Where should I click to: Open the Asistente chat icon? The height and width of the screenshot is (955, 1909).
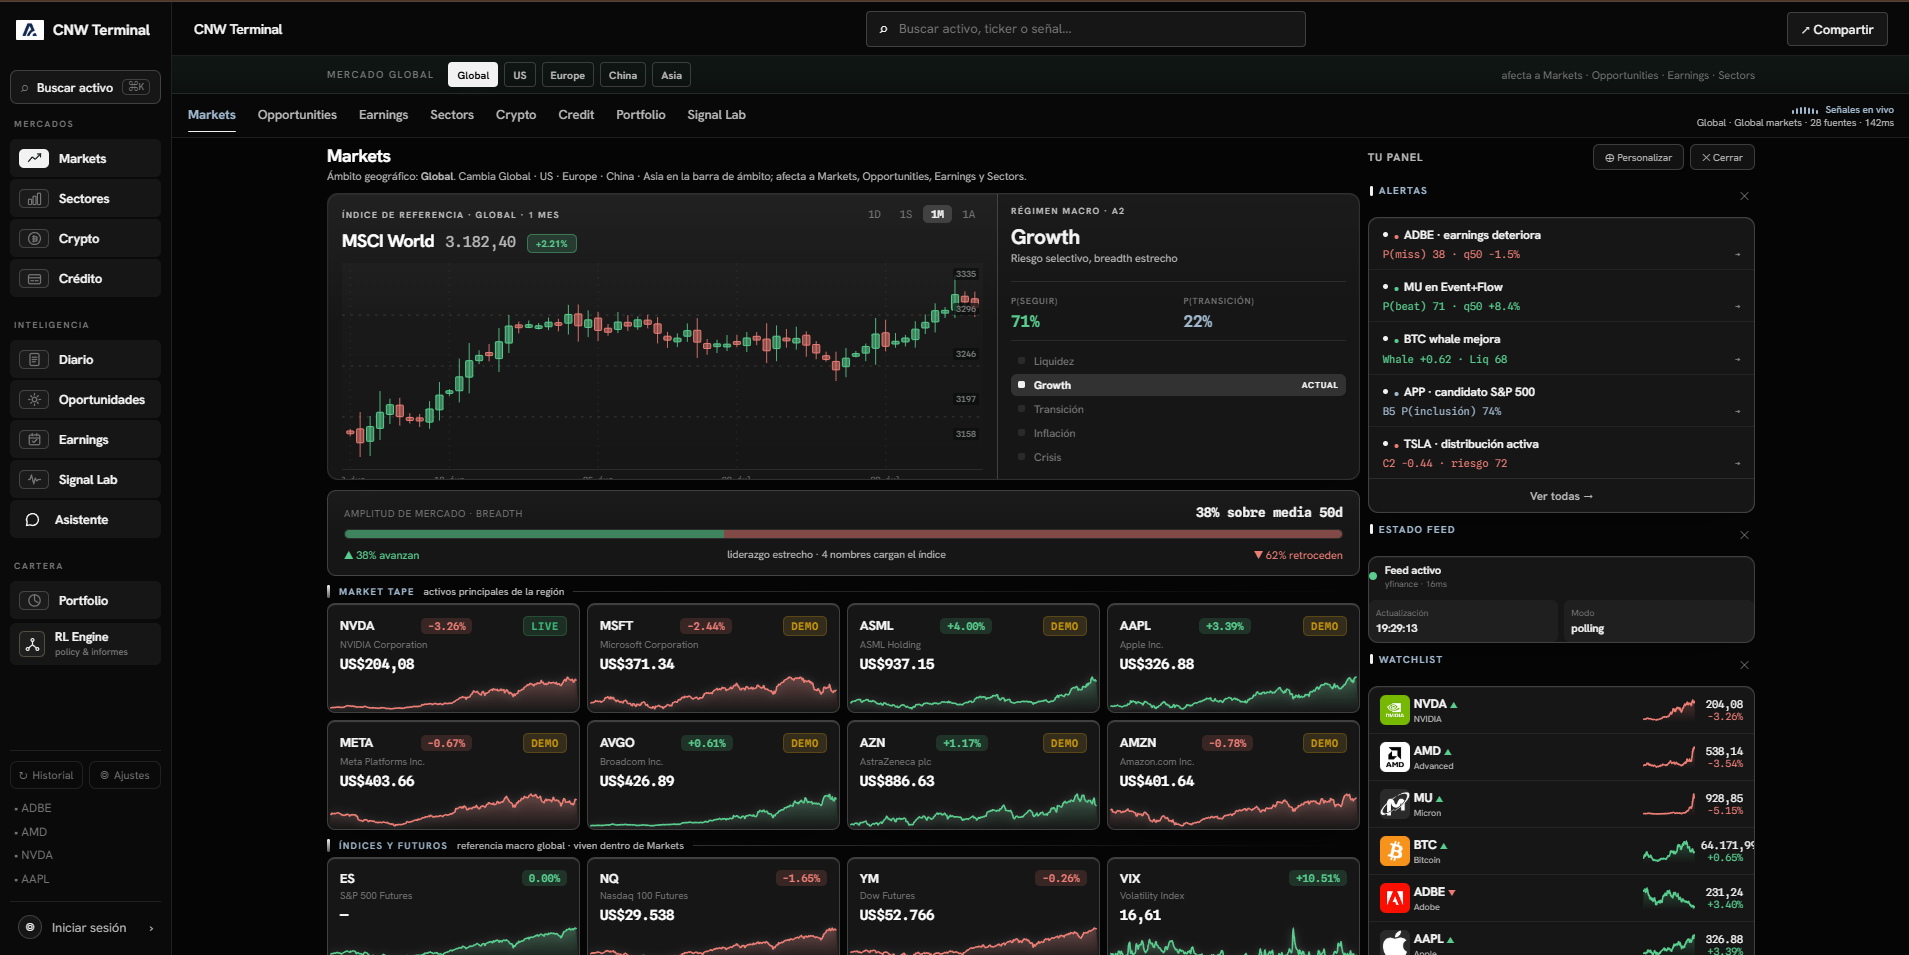[32, 519]
